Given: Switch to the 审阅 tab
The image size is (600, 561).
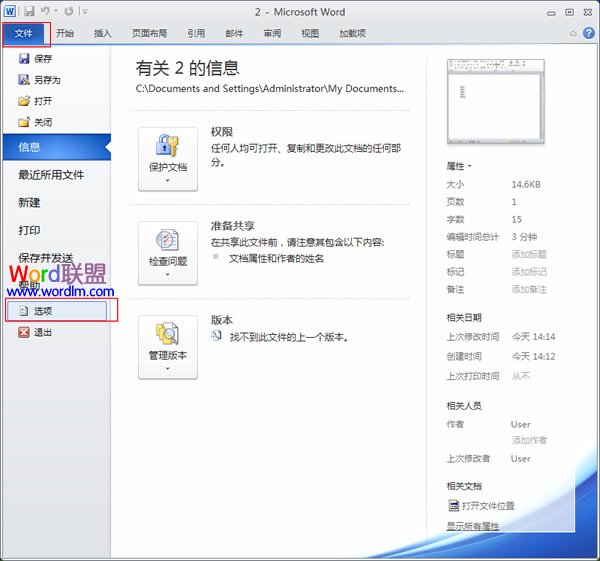Looking at the screenshot, I should click(x=272, y=34).
